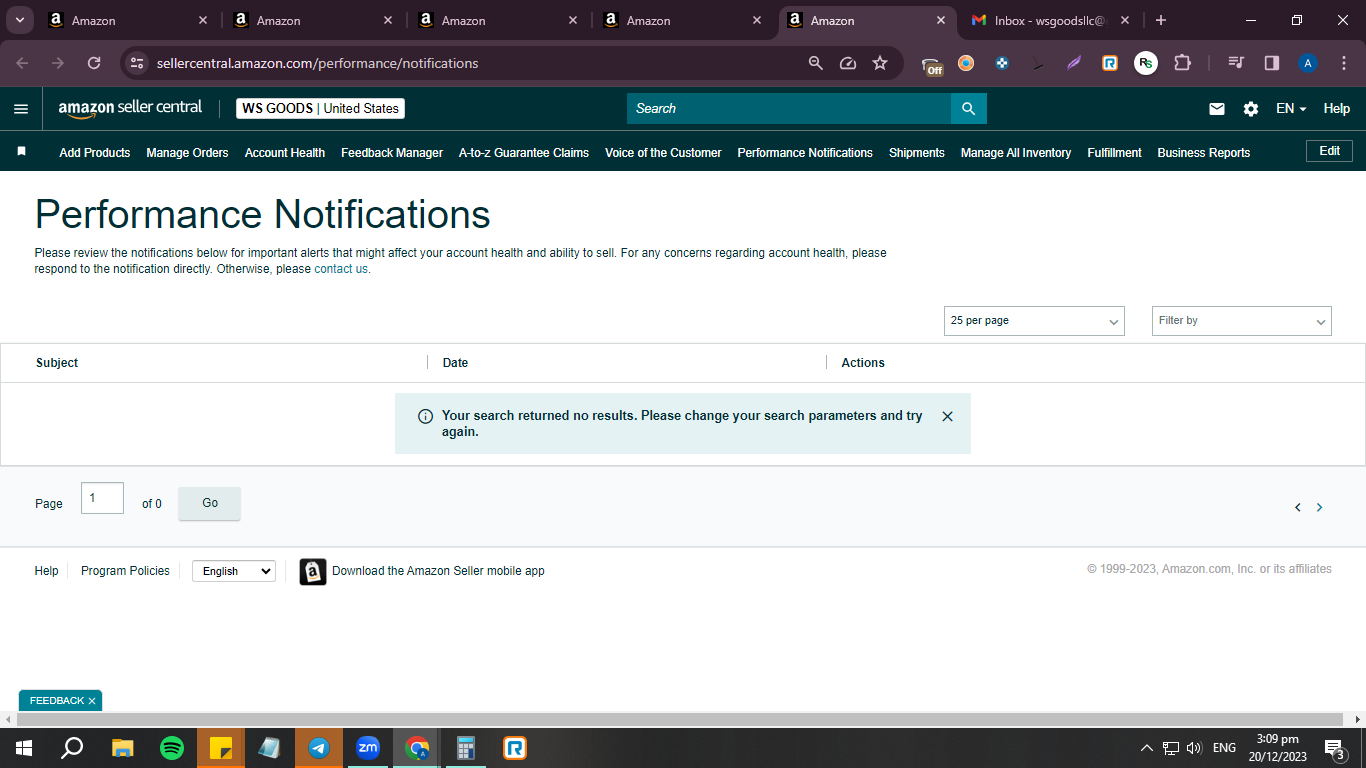Image resolution: width=1366 pixels, height=768 pixels.
Task: Bookmark this page with the star
Action: coord(880,63)
